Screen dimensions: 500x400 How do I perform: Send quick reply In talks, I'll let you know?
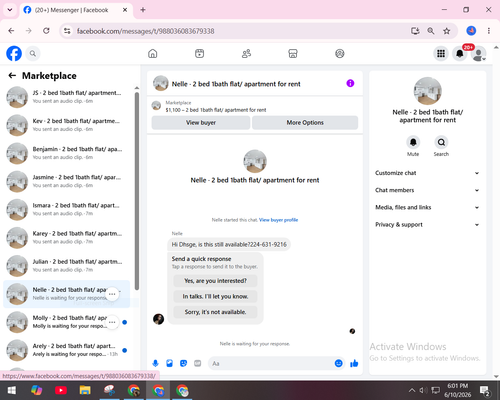(x=215, y=296)
